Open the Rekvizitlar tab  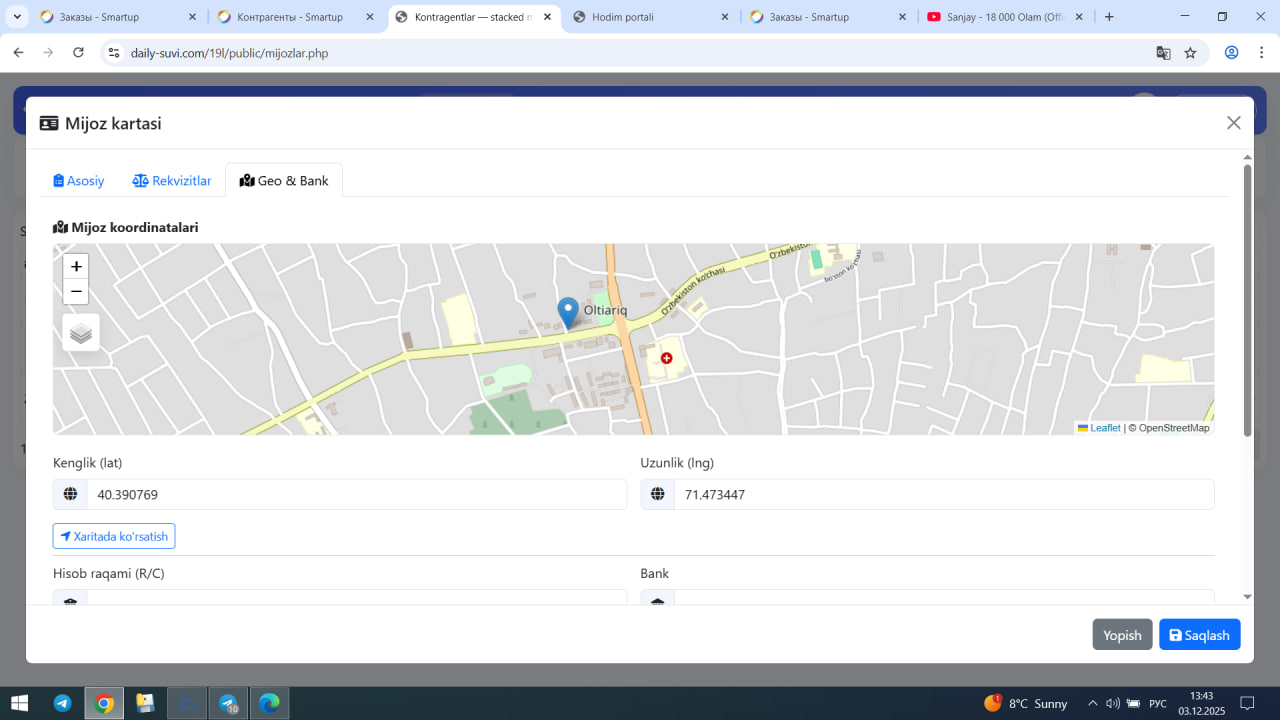172,181
